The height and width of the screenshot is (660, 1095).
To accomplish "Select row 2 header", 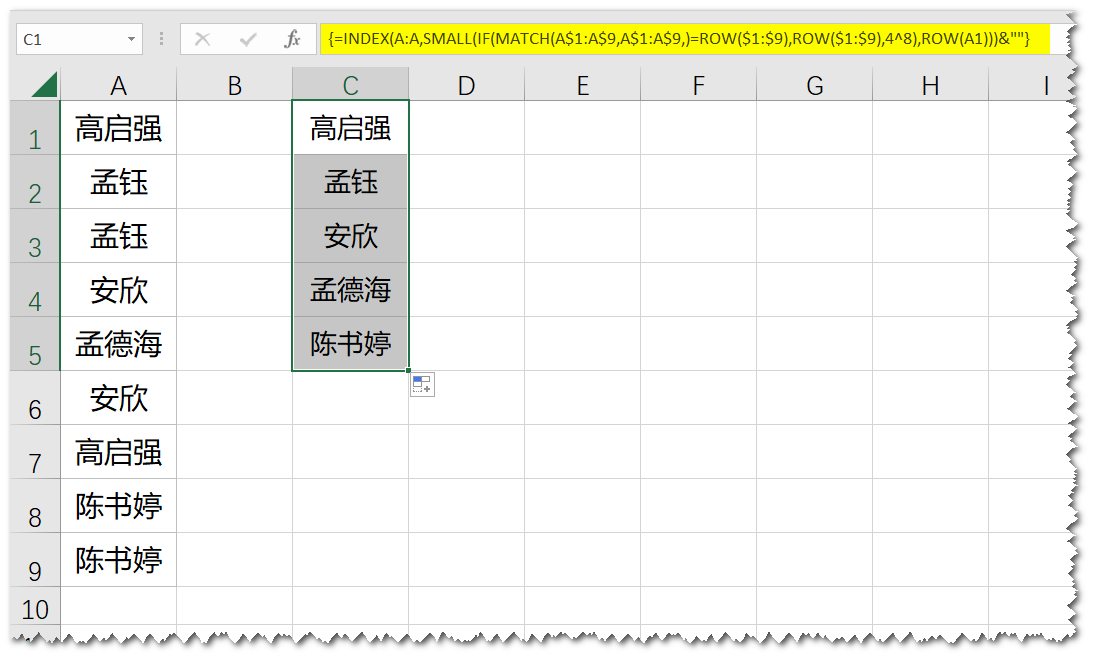I will pyautogui.click(x=35, y=182).
